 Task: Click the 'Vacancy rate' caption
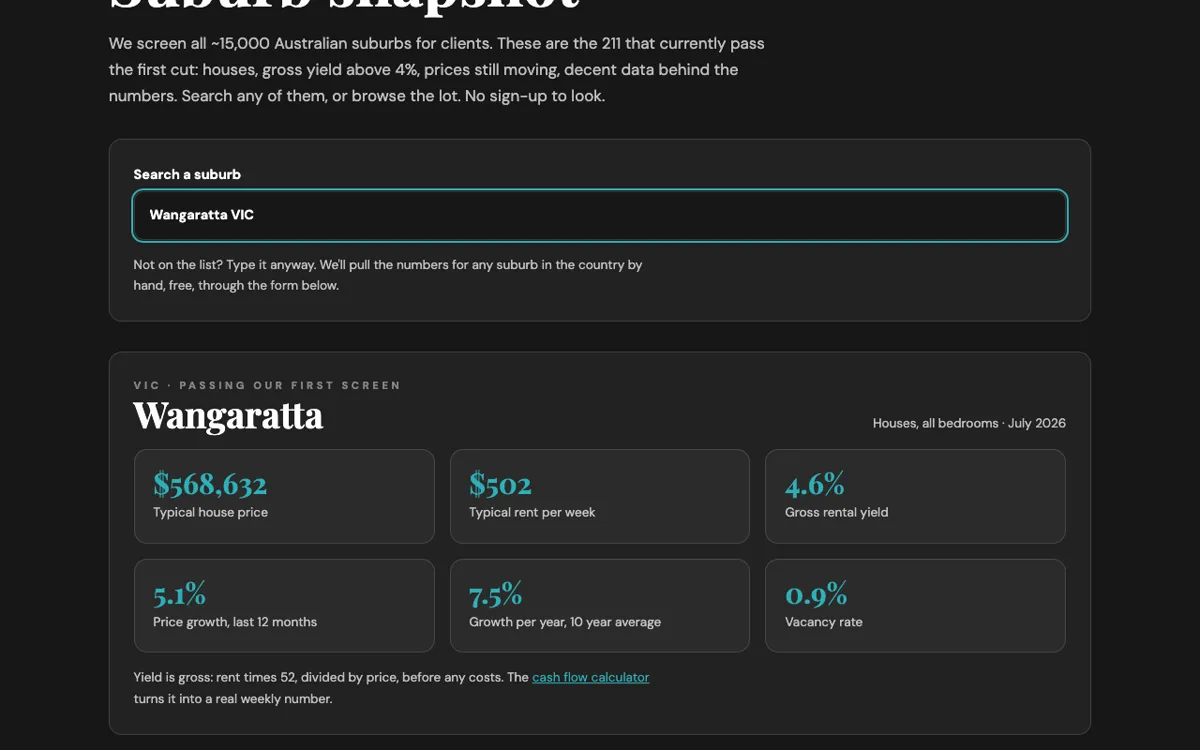pos(823,622)
